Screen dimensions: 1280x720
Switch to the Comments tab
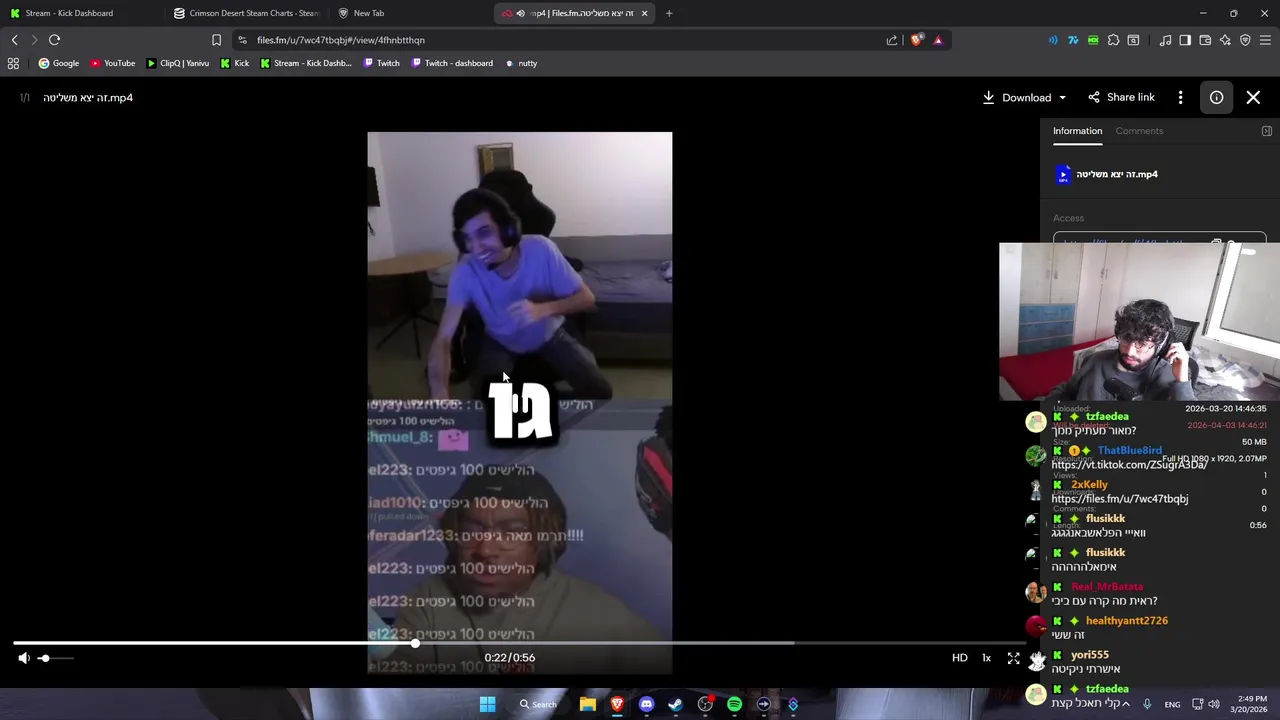click(1139, 131)
